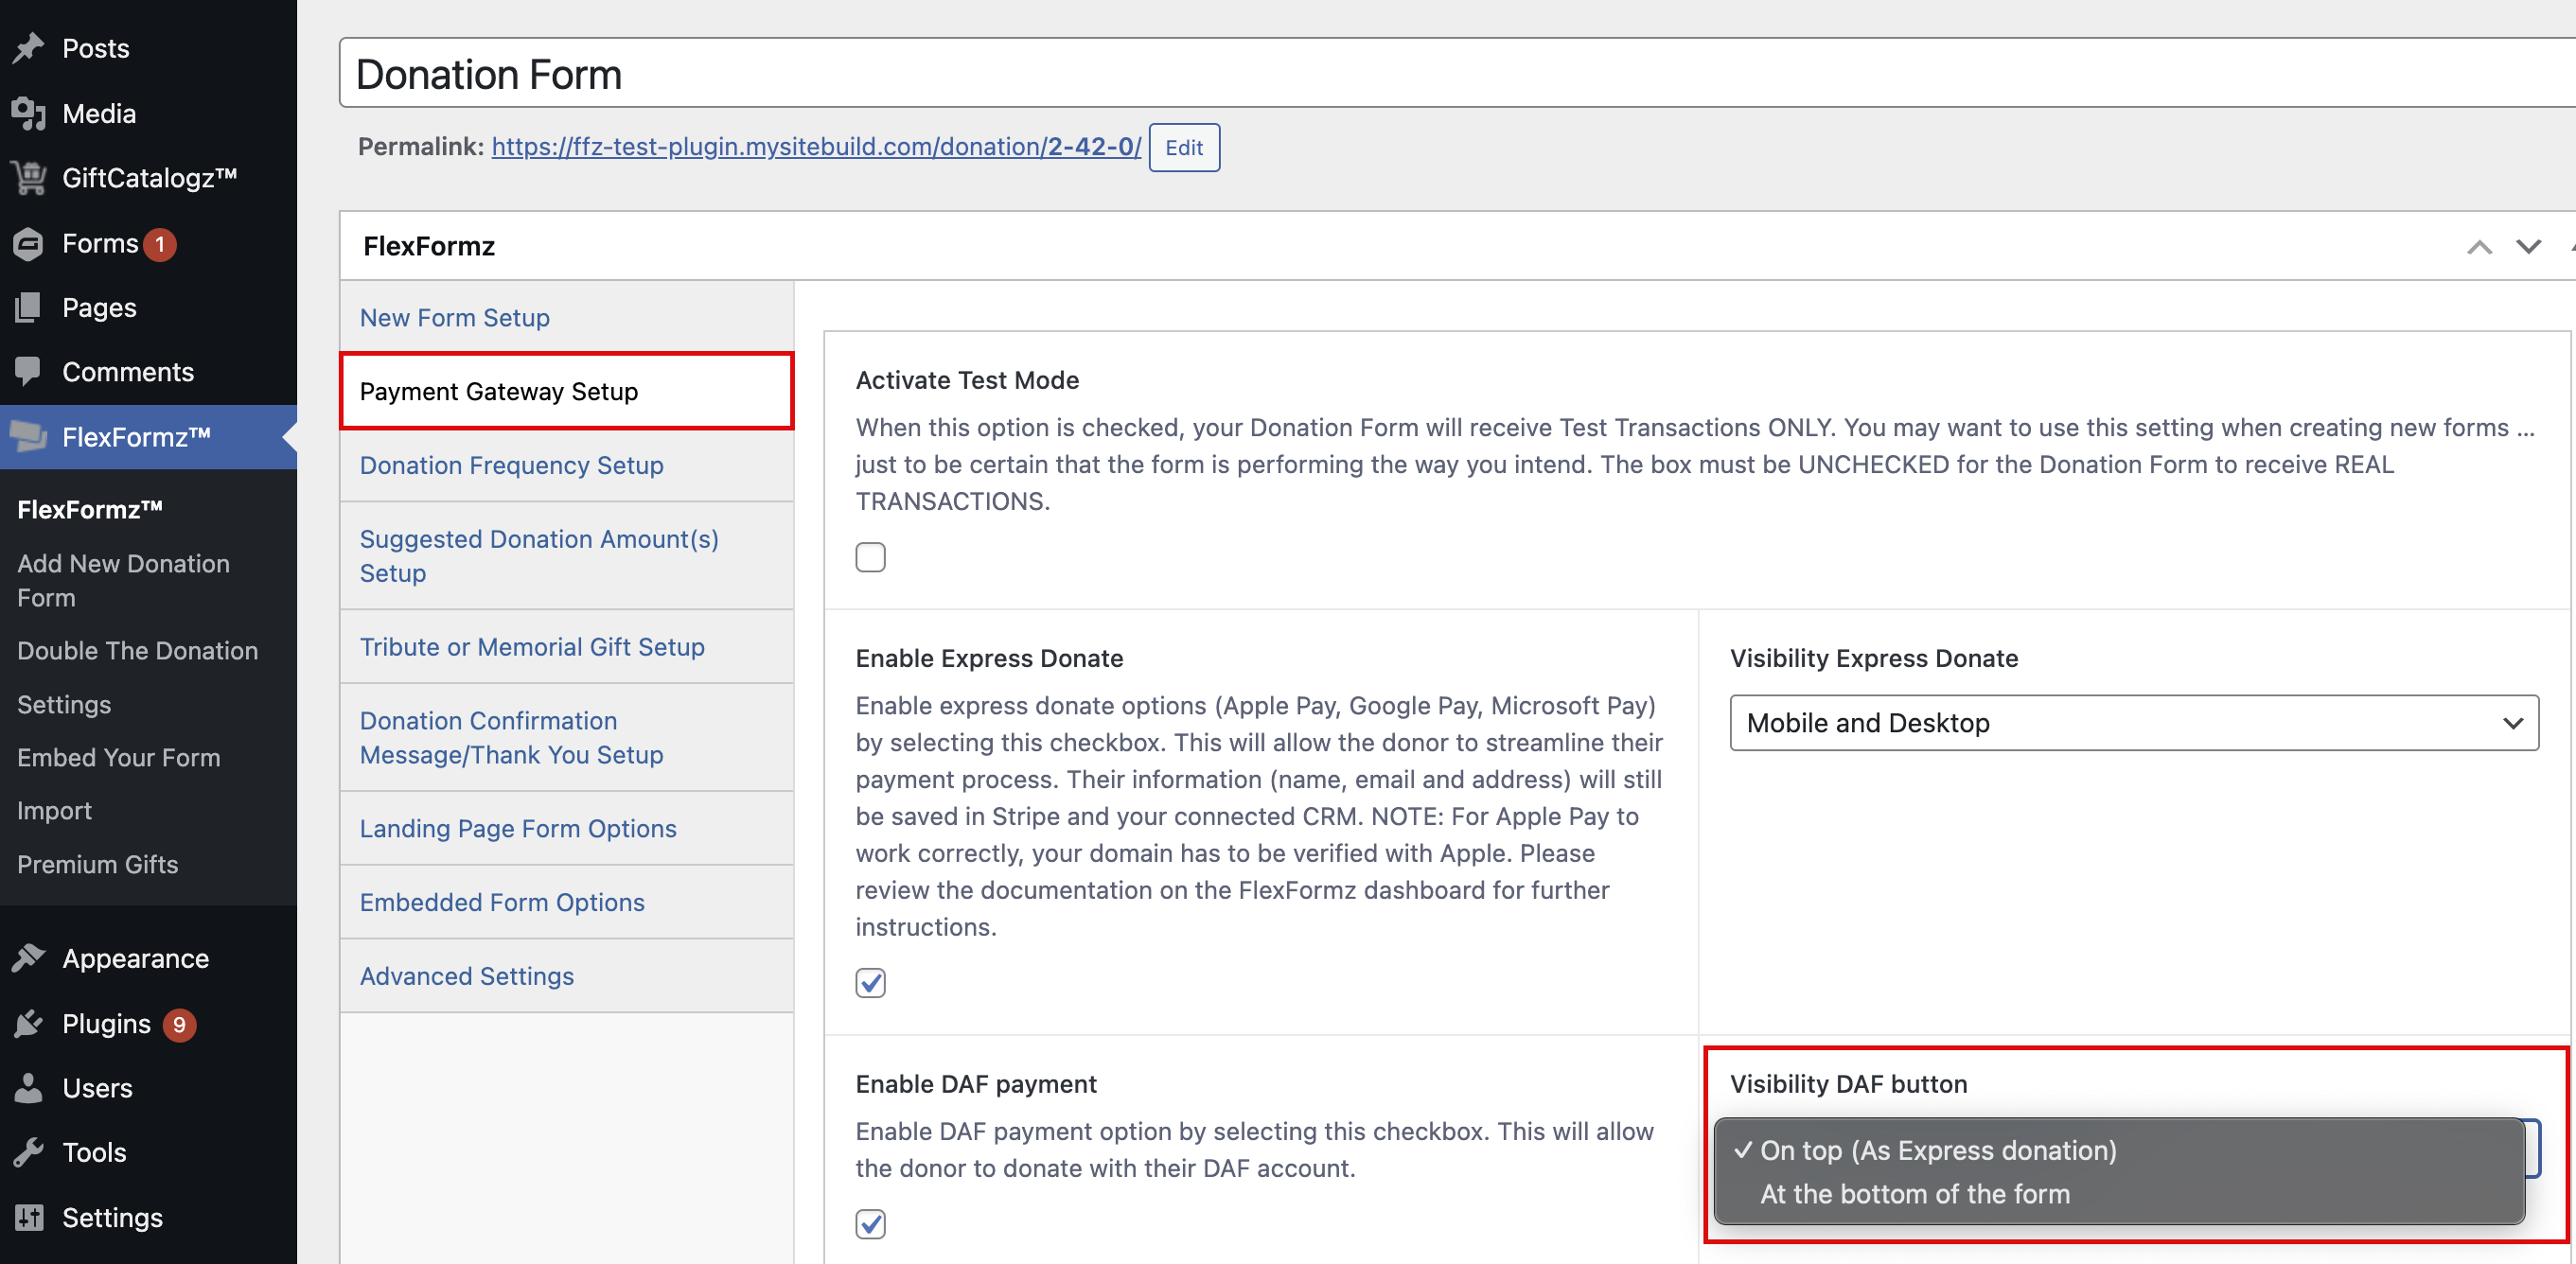Image resolution: width=2576 pixels, height=1264 pixels.
Task: Collapse FlexFormz panel with up chevron
Action: (2479, 247)
